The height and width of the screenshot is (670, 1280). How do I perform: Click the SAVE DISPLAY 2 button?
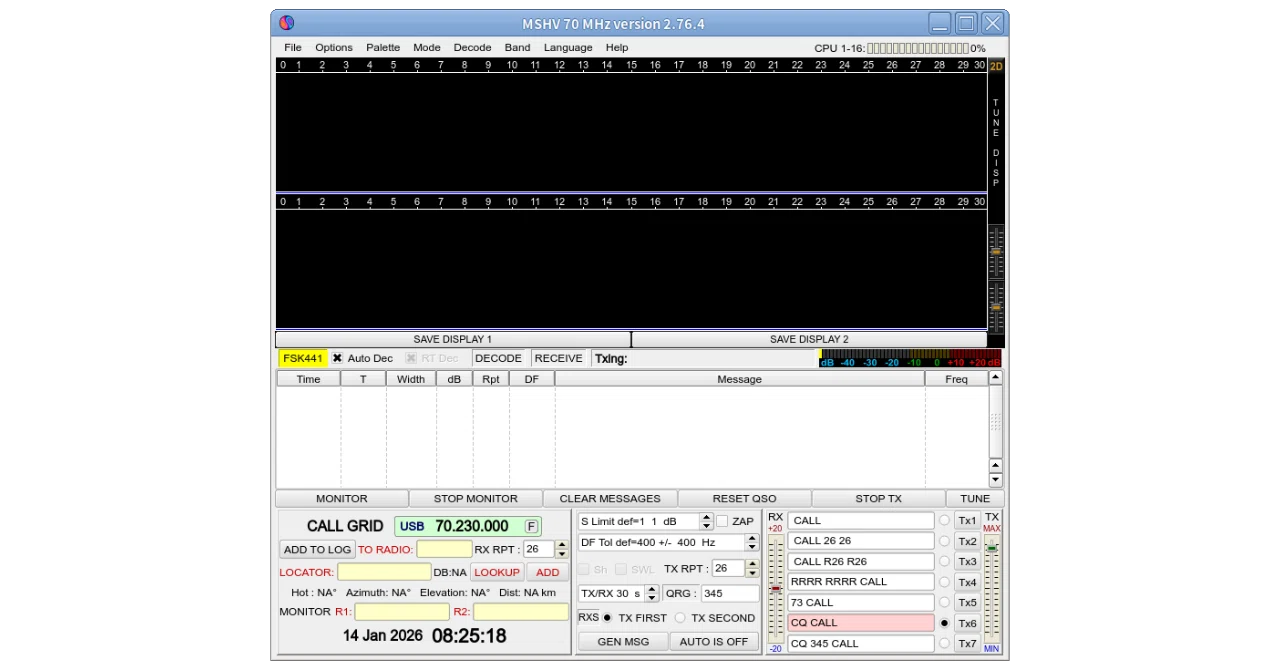tap(809, 339)
